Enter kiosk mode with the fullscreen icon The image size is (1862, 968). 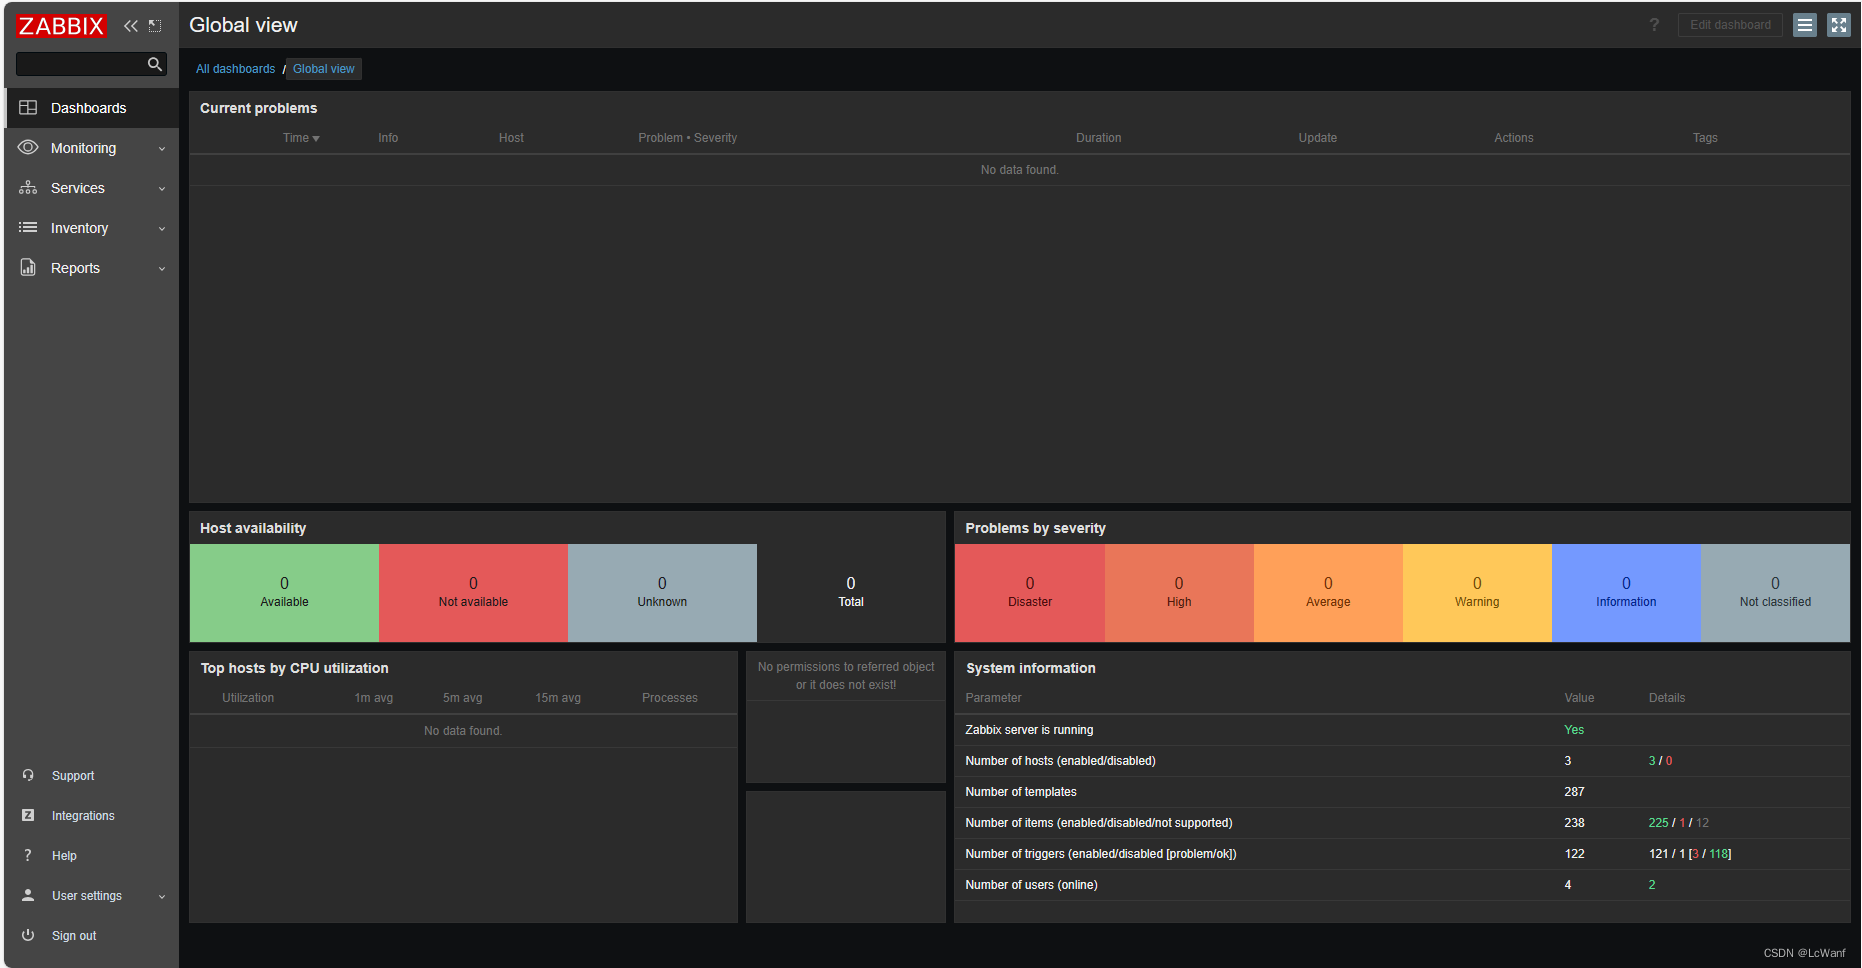[x=1839, y=25]
